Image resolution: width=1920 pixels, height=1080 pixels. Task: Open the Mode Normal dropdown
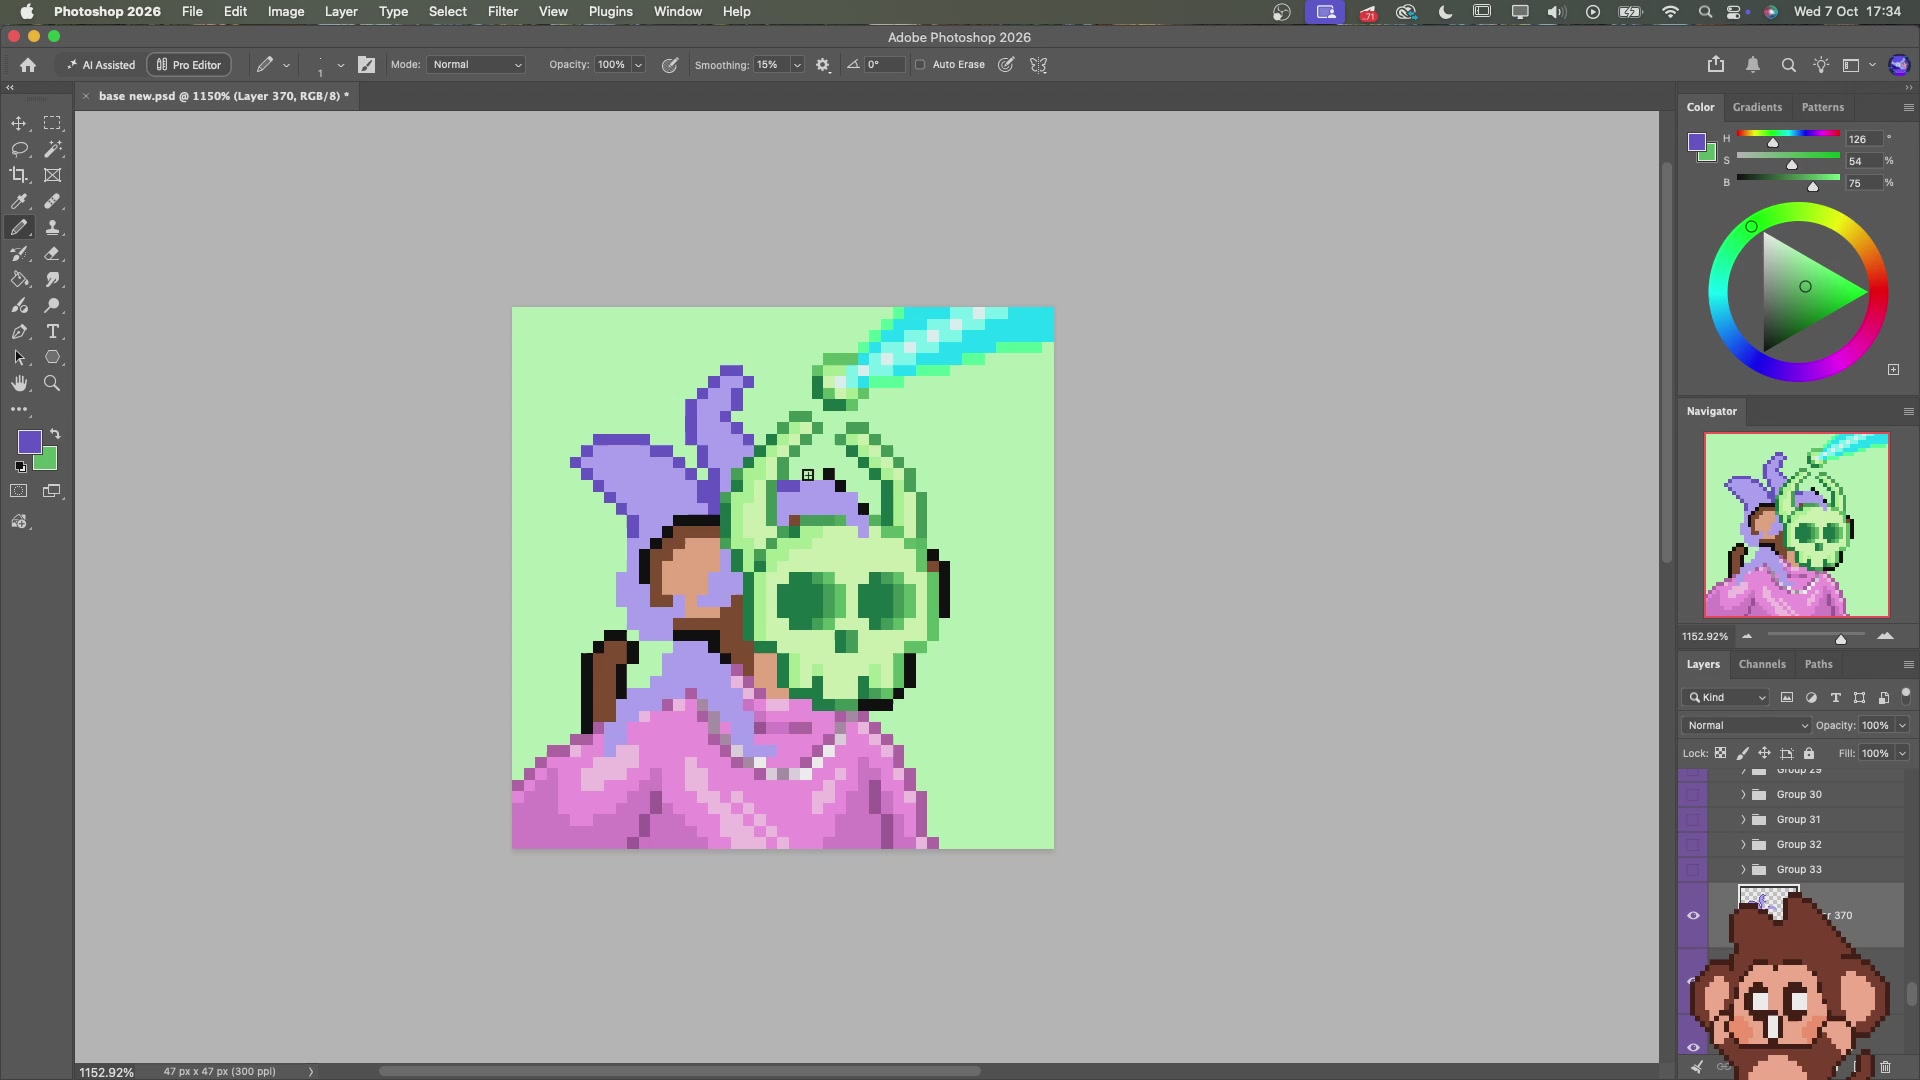click(x=477, y=65)
